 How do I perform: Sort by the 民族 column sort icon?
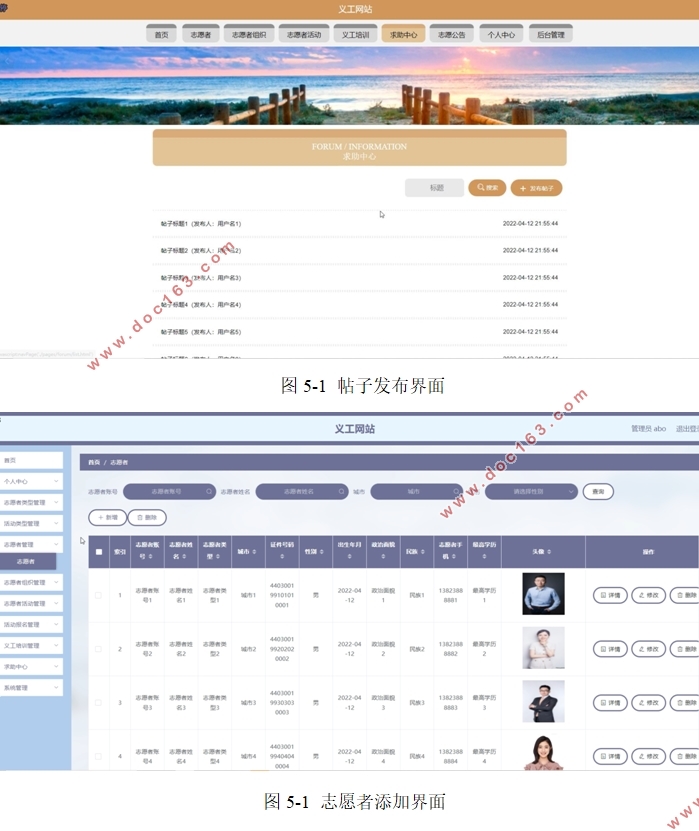click(422, 552)
